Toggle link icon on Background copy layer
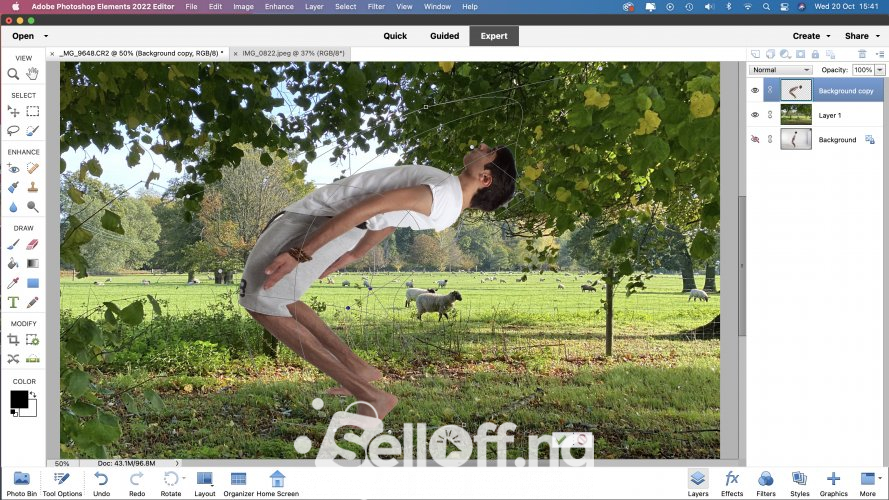The height and width of the screenshot is (500, 889). tap(770, 91)
